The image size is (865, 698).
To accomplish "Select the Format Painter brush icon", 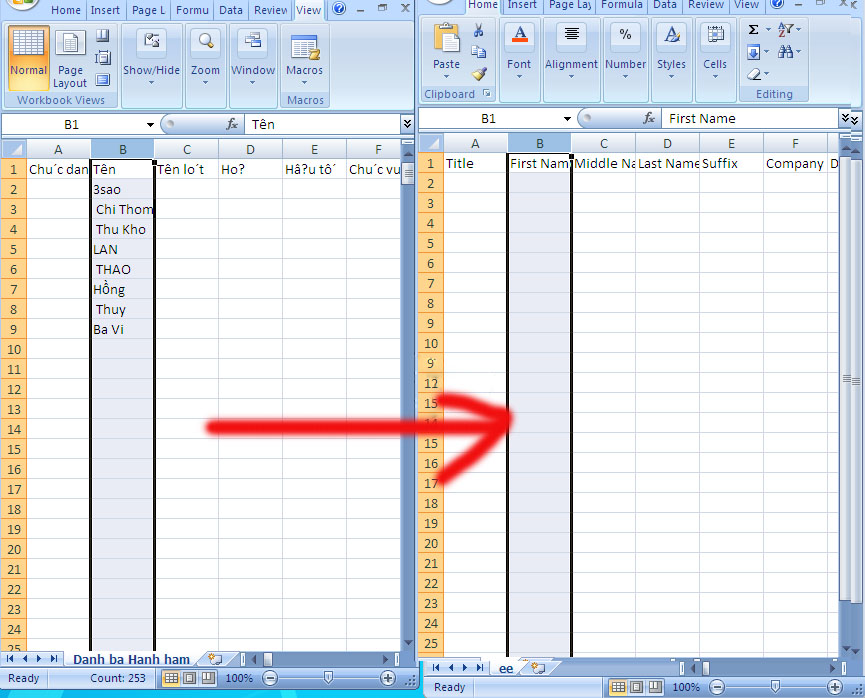I will 479,74.
